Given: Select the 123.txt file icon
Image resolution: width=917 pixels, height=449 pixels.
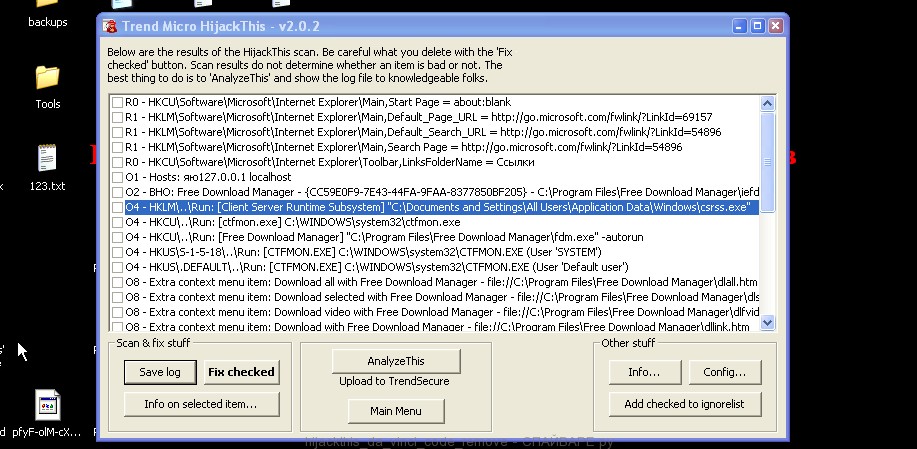Looking at the screenshot, I should (x=47, y=158).
